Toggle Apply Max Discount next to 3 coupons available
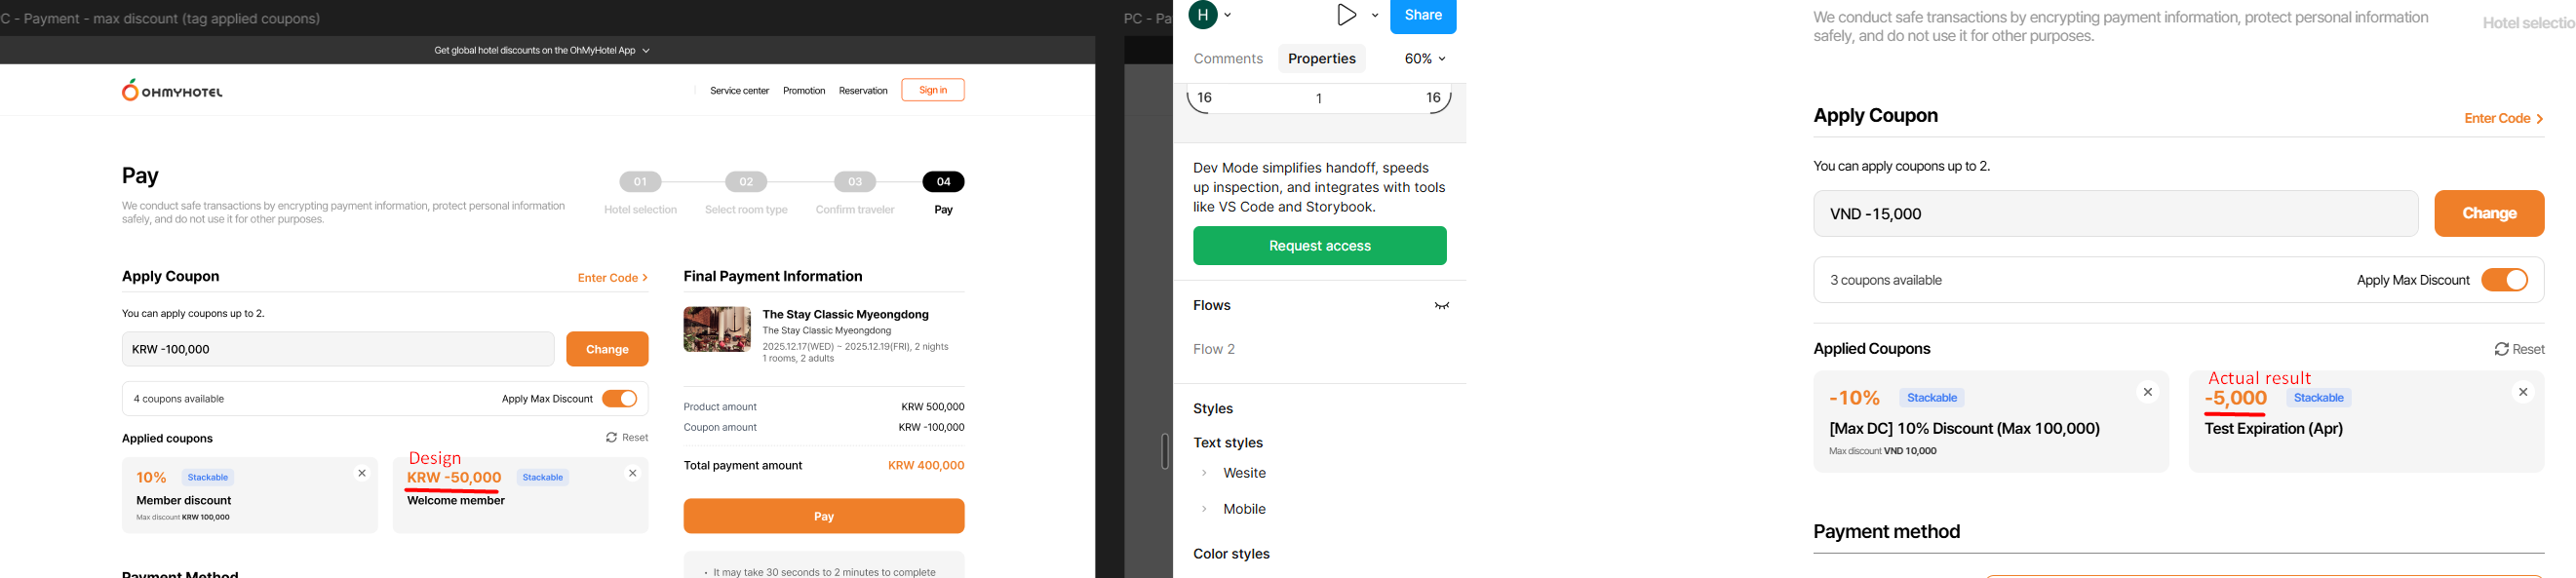This screenshot has height=578, width=2576. click(2504, 280)
